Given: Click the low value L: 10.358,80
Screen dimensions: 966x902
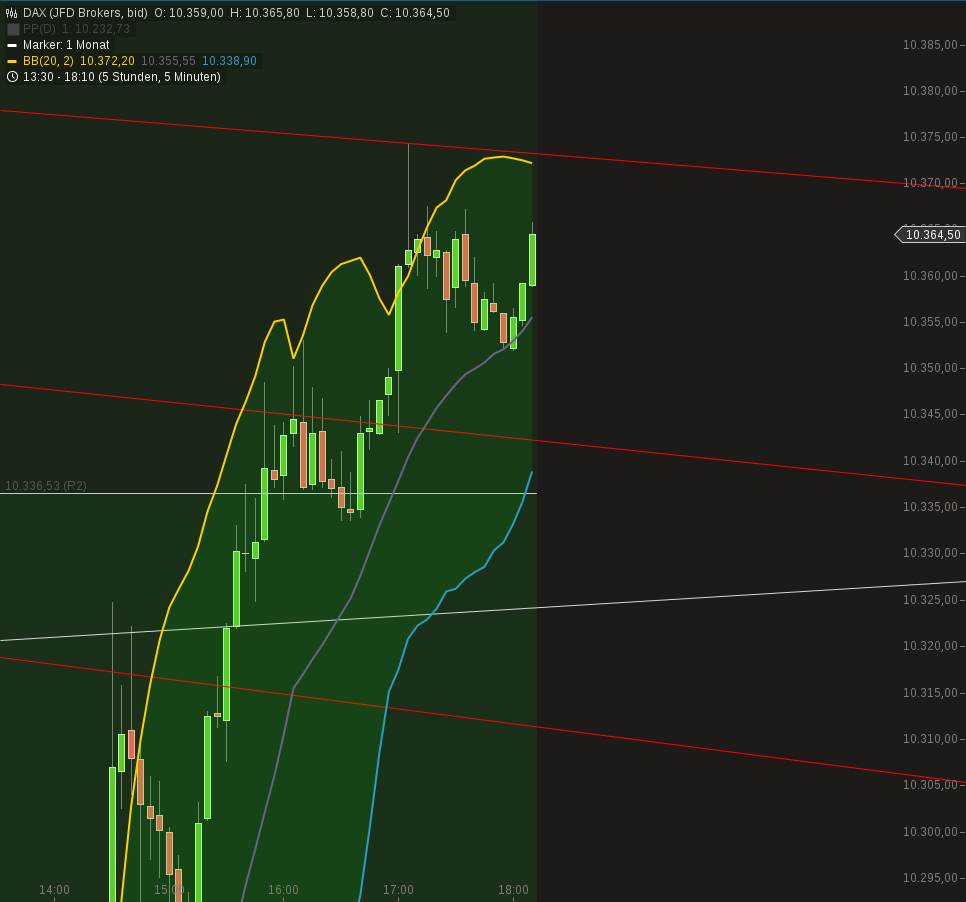Looking at the screenshot, I should point(339,13).
